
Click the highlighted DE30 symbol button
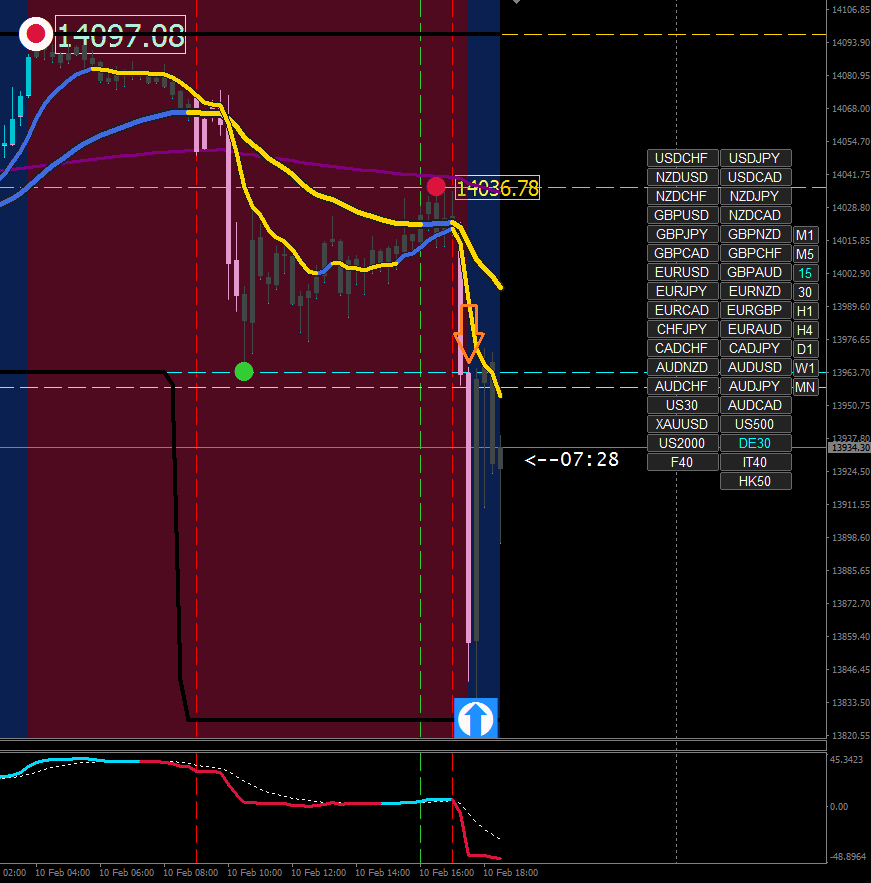point(756,443)
